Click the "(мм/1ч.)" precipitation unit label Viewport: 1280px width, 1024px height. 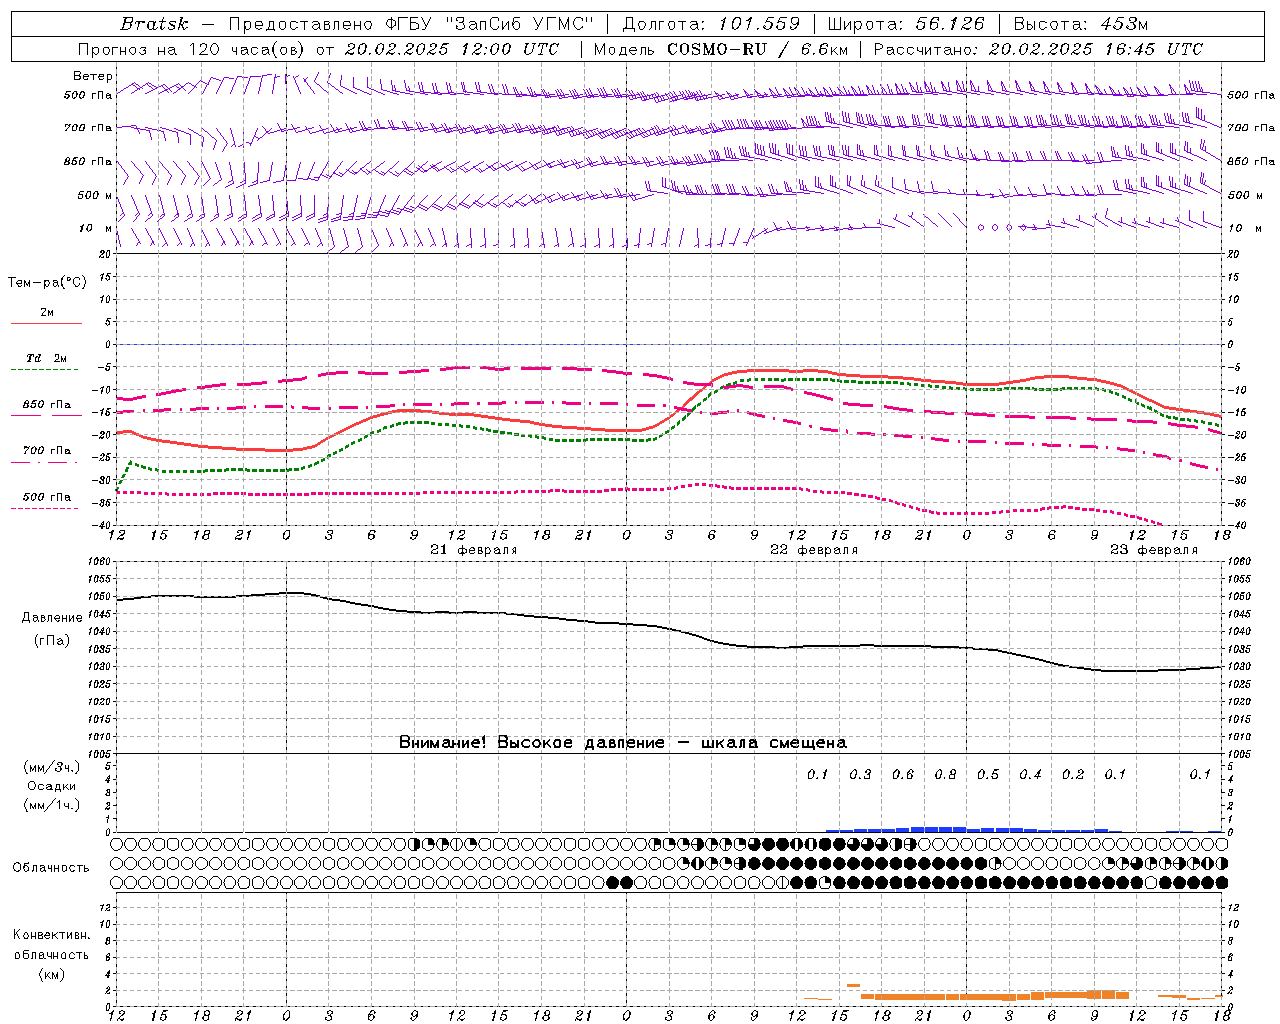click(52, 805)
